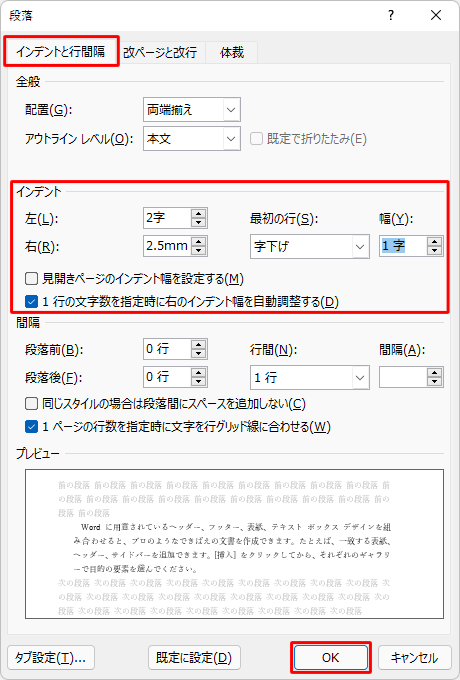Increase left indent with up arrow
The width and height of the screenshot is (460, 680).
coord(199,213)
